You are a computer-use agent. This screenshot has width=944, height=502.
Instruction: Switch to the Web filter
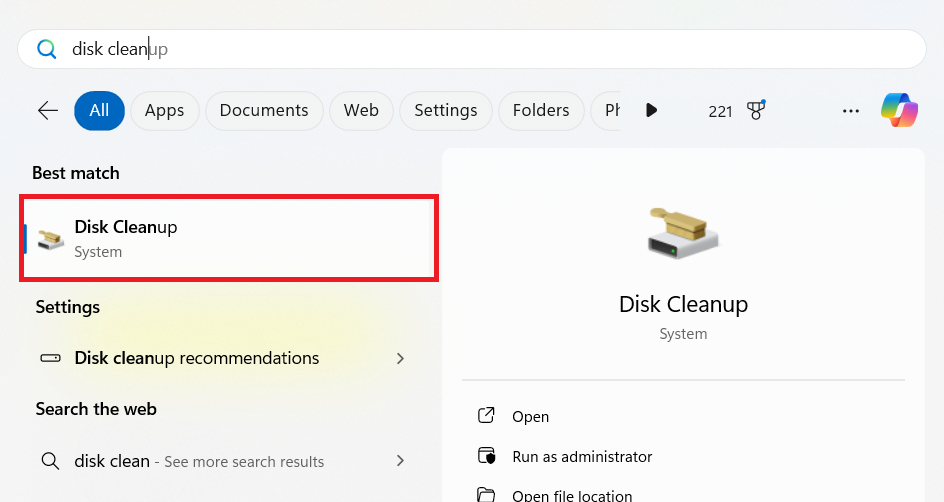point(361,110)
